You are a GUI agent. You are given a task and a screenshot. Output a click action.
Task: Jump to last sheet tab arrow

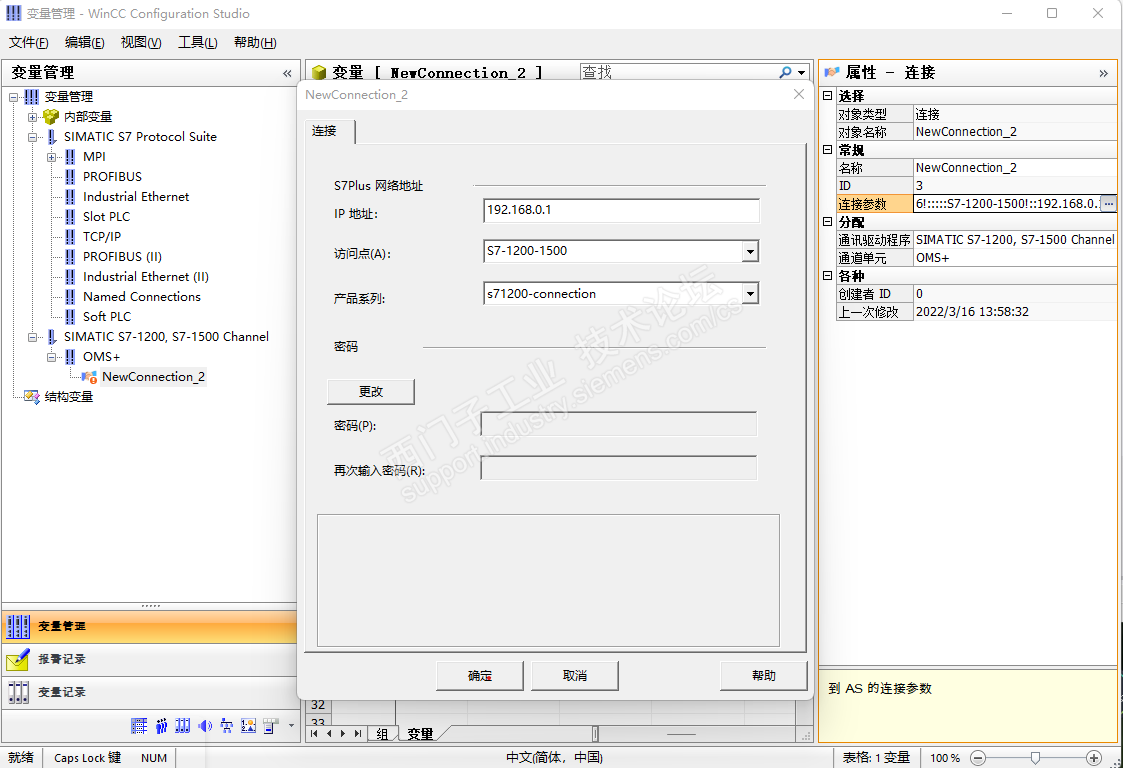pyautogui.click(x=357, y=734)
